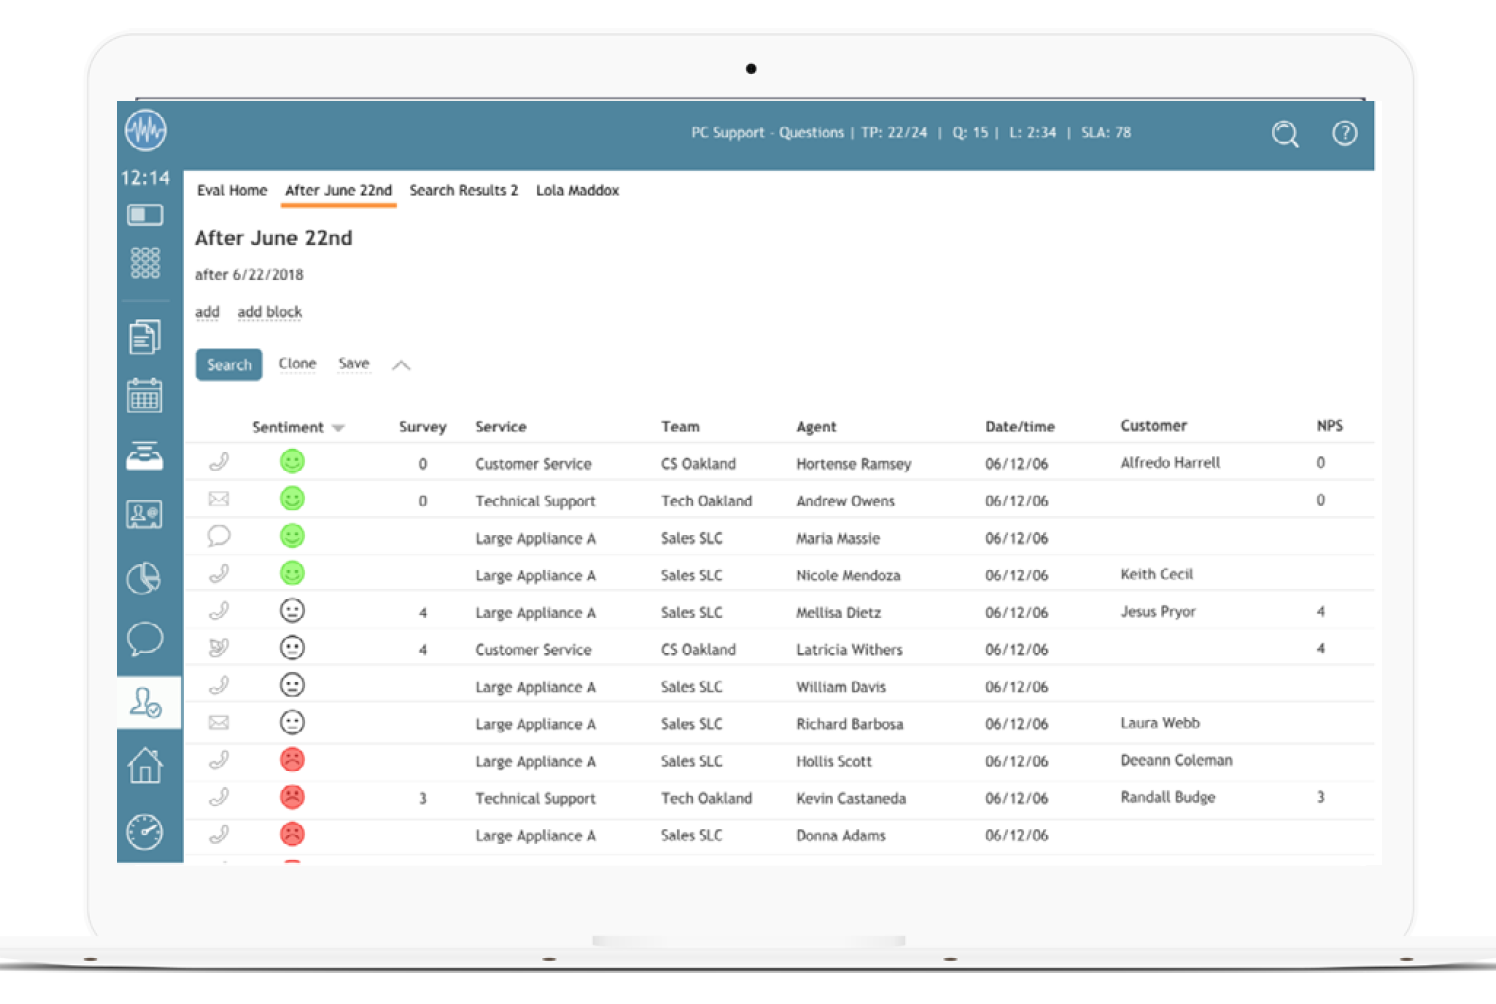
Task: Click the after 6/22/2018 criteria text
Action: click(x=249, y=274)
